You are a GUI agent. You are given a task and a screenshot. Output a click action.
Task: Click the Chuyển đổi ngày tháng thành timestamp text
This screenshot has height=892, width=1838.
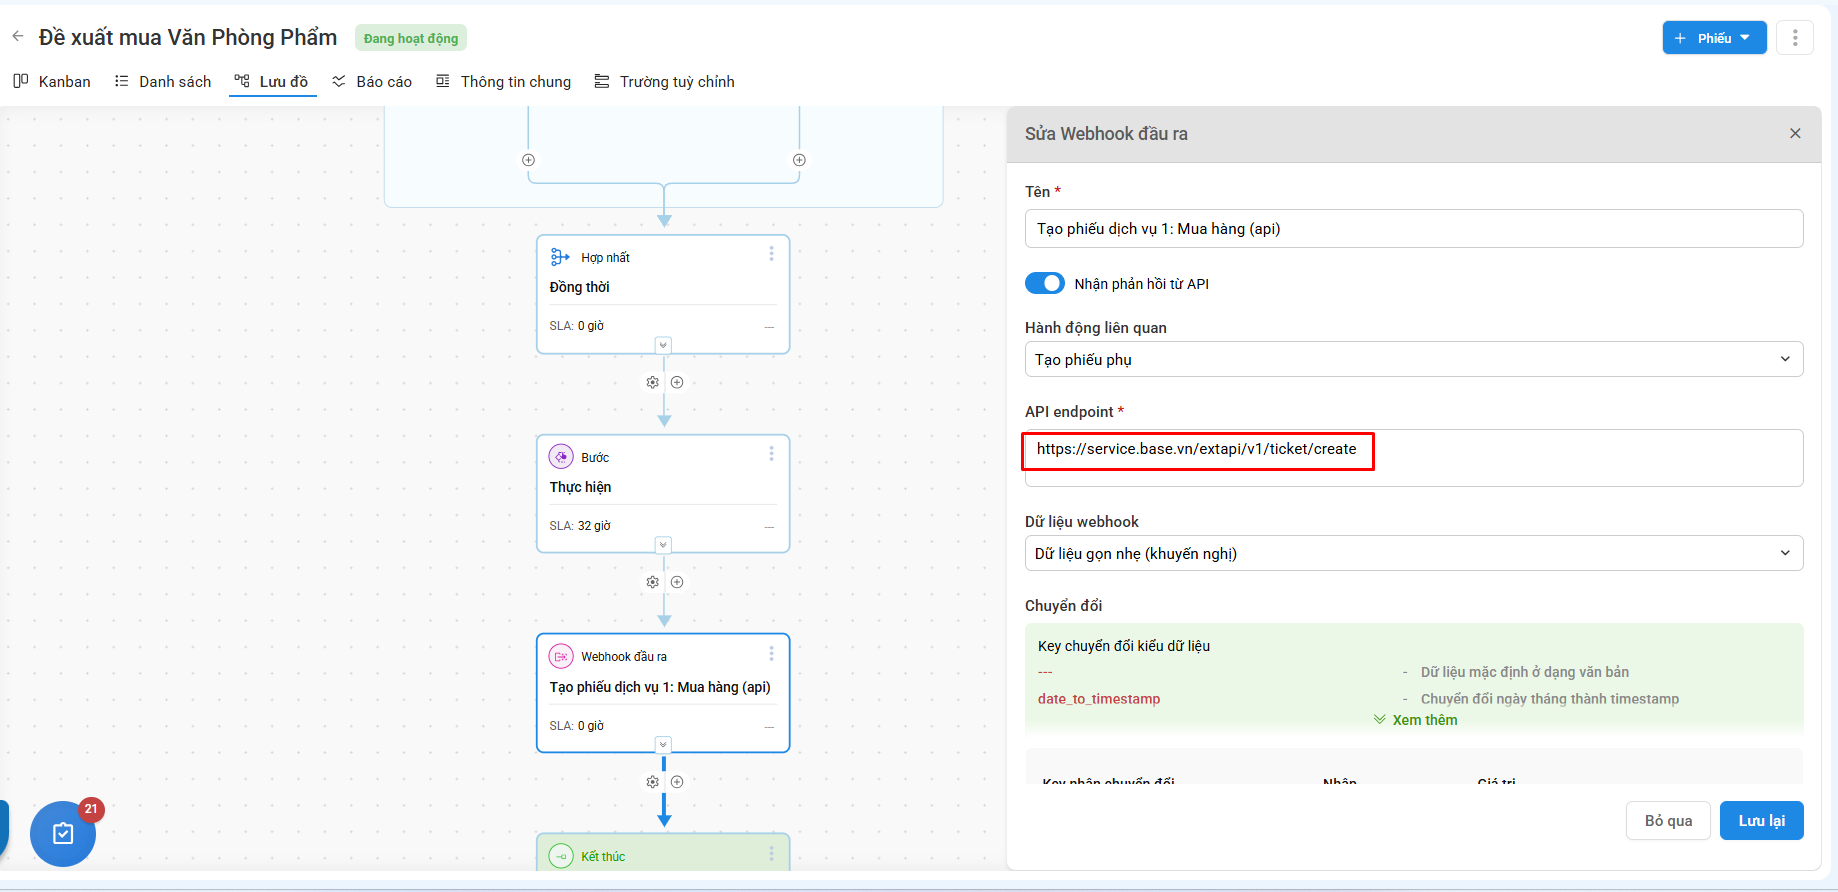tap(1550, 699)
